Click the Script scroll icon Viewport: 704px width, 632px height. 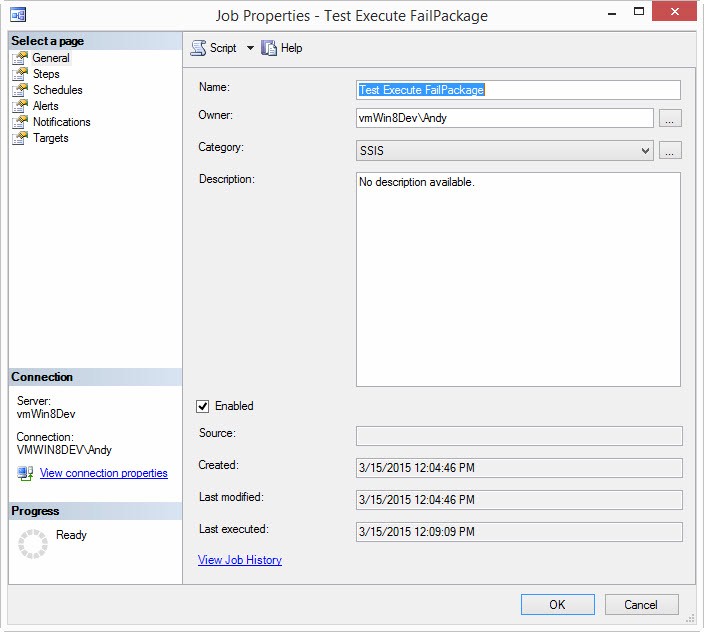click(x=198, y=48)
